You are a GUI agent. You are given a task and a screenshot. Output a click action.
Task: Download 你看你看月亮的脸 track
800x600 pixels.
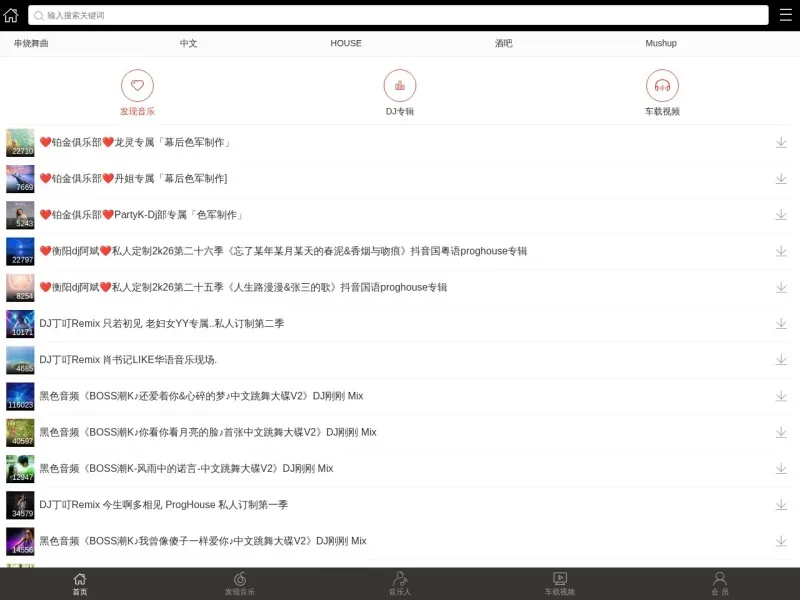coord(781,432)
